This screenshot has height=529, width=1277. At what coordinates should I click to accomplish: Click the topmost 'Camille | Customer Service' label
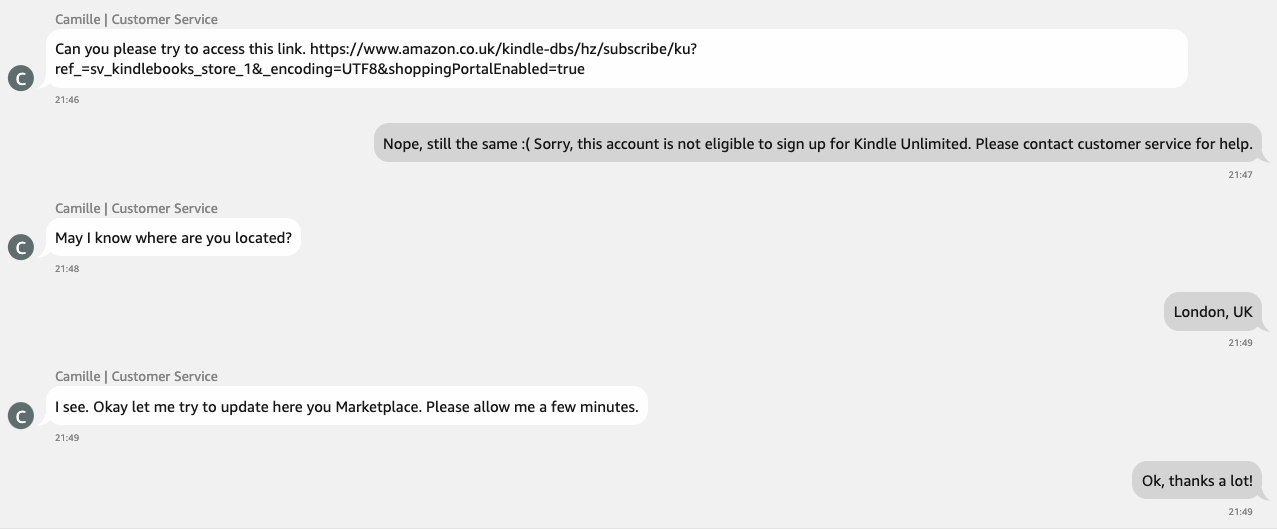point(136,19)
